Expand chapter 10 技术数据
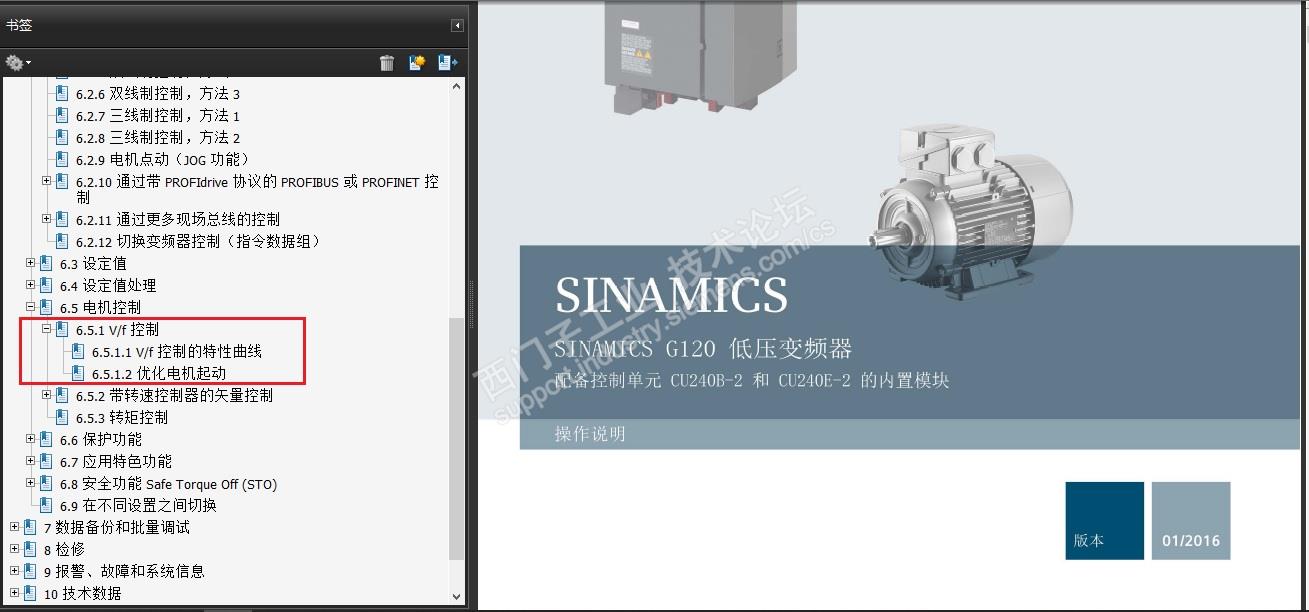 [x=14, y=592]
